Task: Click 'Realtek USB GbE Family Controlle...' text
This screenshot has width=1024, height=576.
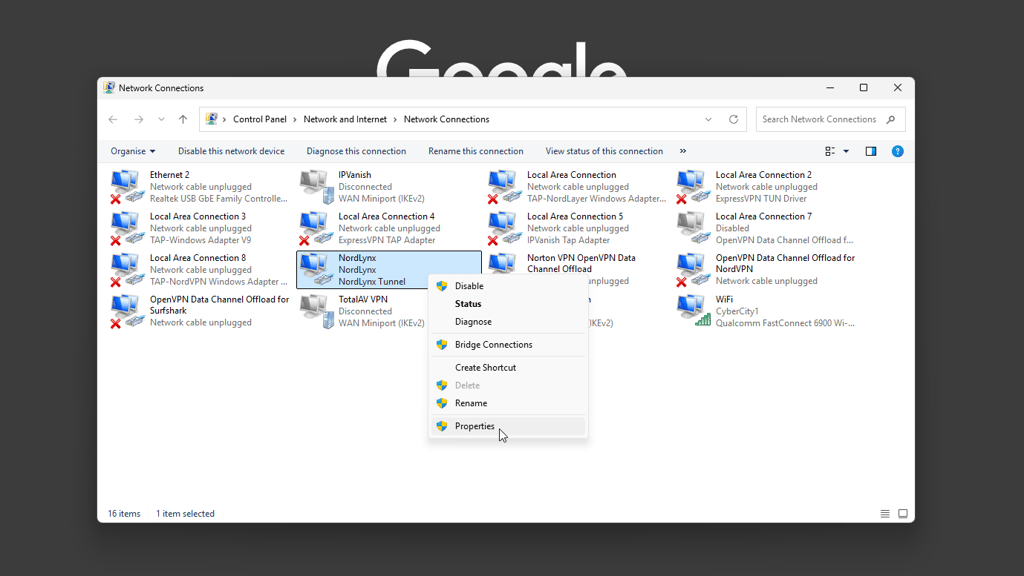Action: [218, 199]
